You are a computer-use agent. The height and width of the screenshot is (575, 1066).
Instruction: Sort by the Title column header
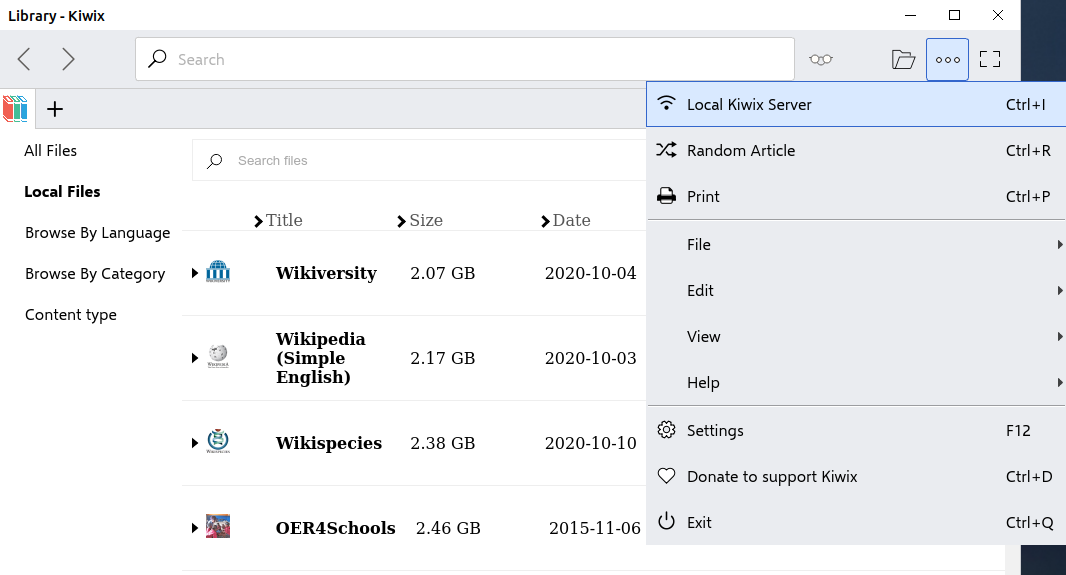pyautogui.click(x=278, y=220)
